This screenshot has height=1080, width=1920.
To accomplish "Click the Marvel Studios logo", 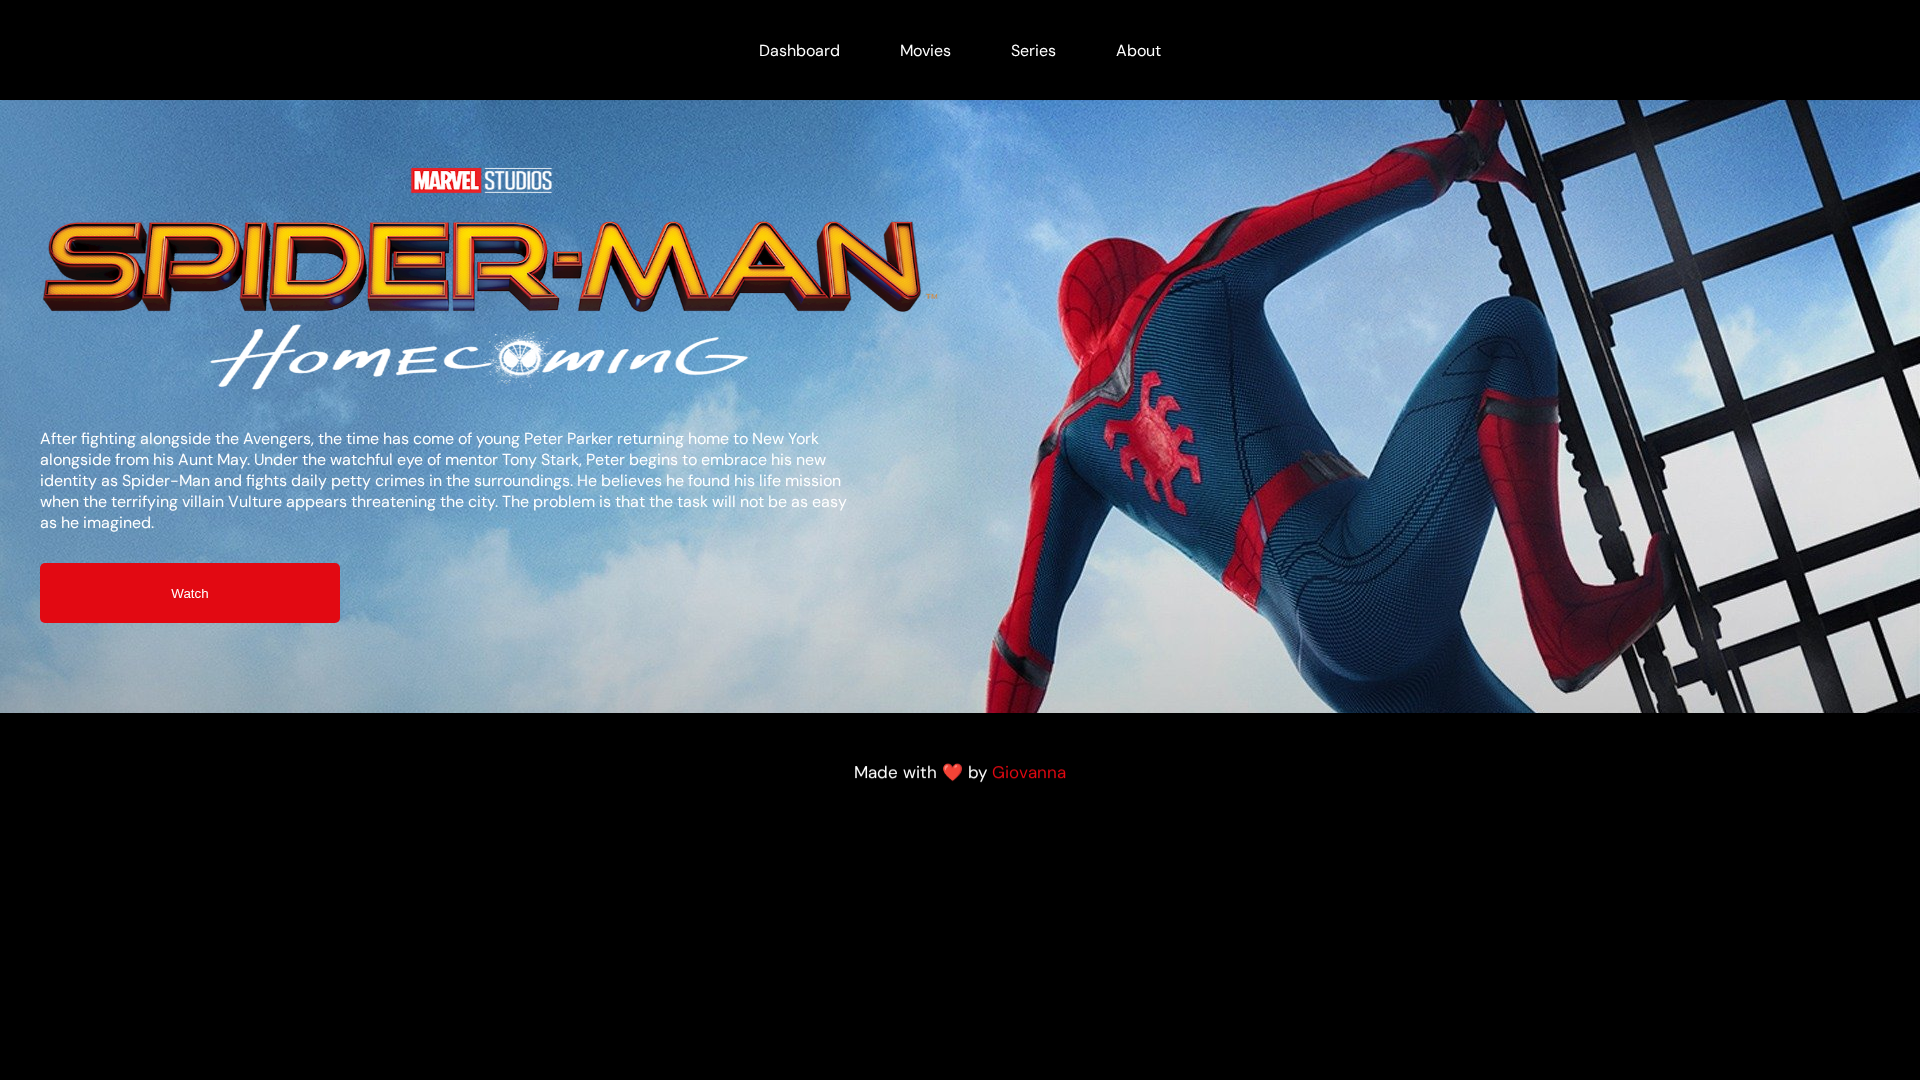I will pos(482,180).
